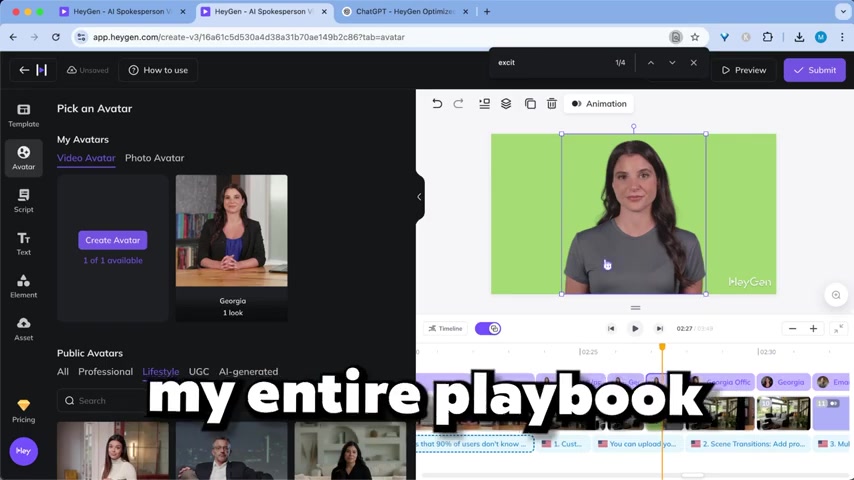Viewport: 854px width, 480px height.
Task: Open the Script panel
Action: click(23, 200)
